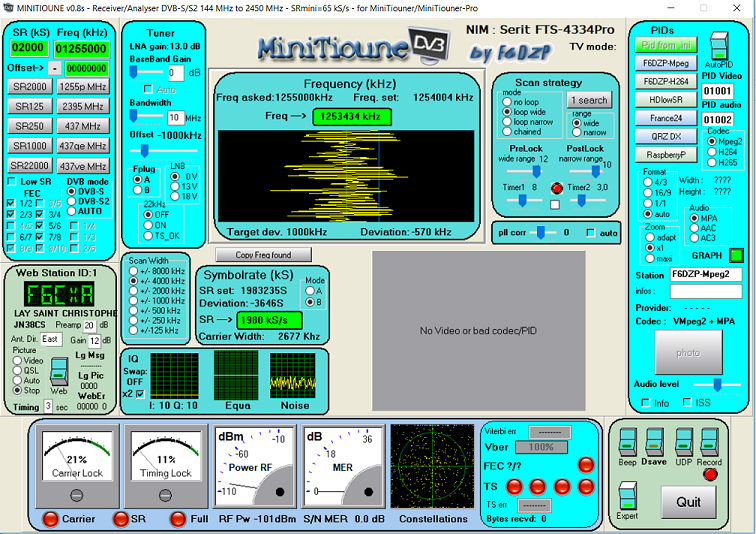Click the Copy Freq found button
This screenshot has height=534, width=756.
[x=263, y=254]
